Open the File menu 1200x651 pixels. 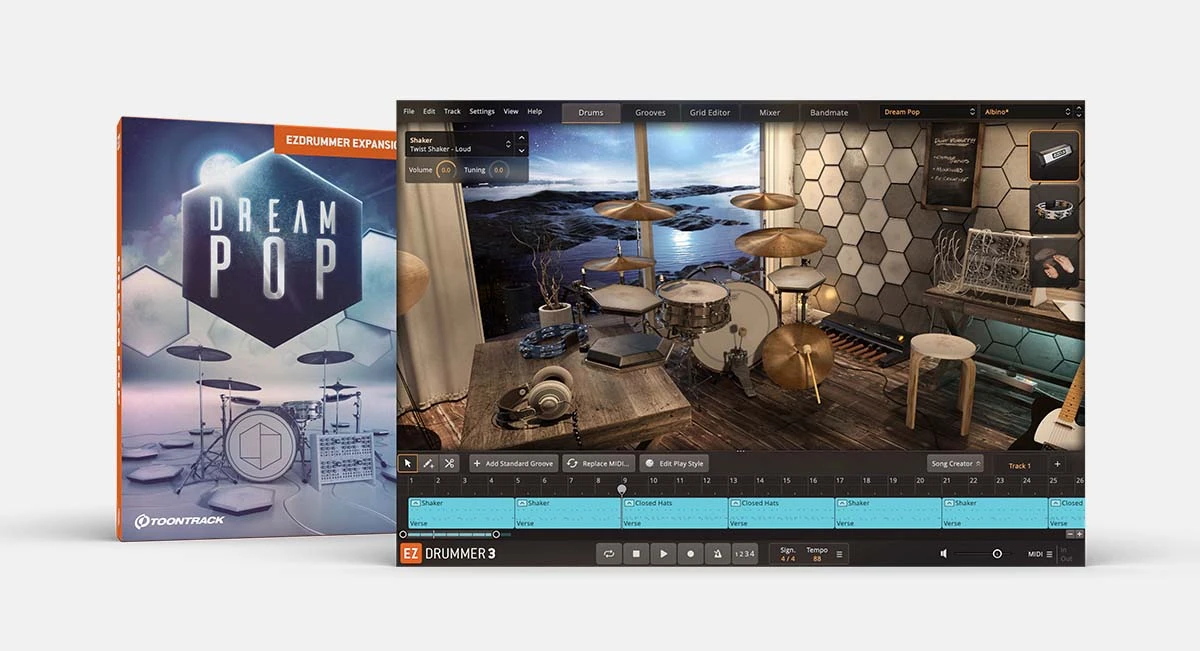coord(409,111)
